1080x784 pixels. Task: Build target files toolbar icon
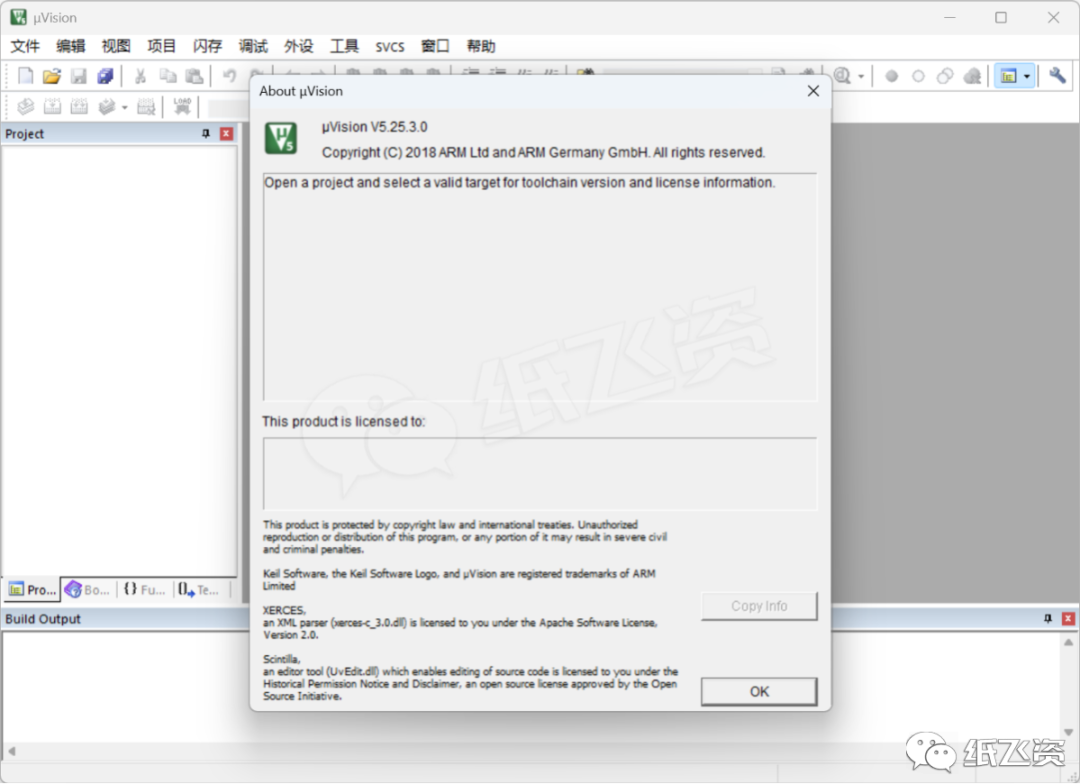click(x=52, y=107)
